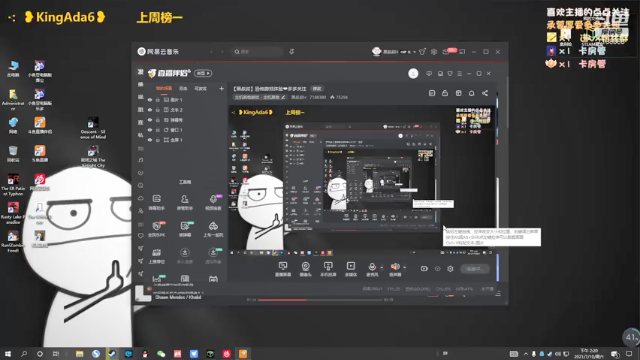The image size is (640, 360).
Task: Hide the 全屏 1 layer with its eye icon
Action: (x=150, y=140)
